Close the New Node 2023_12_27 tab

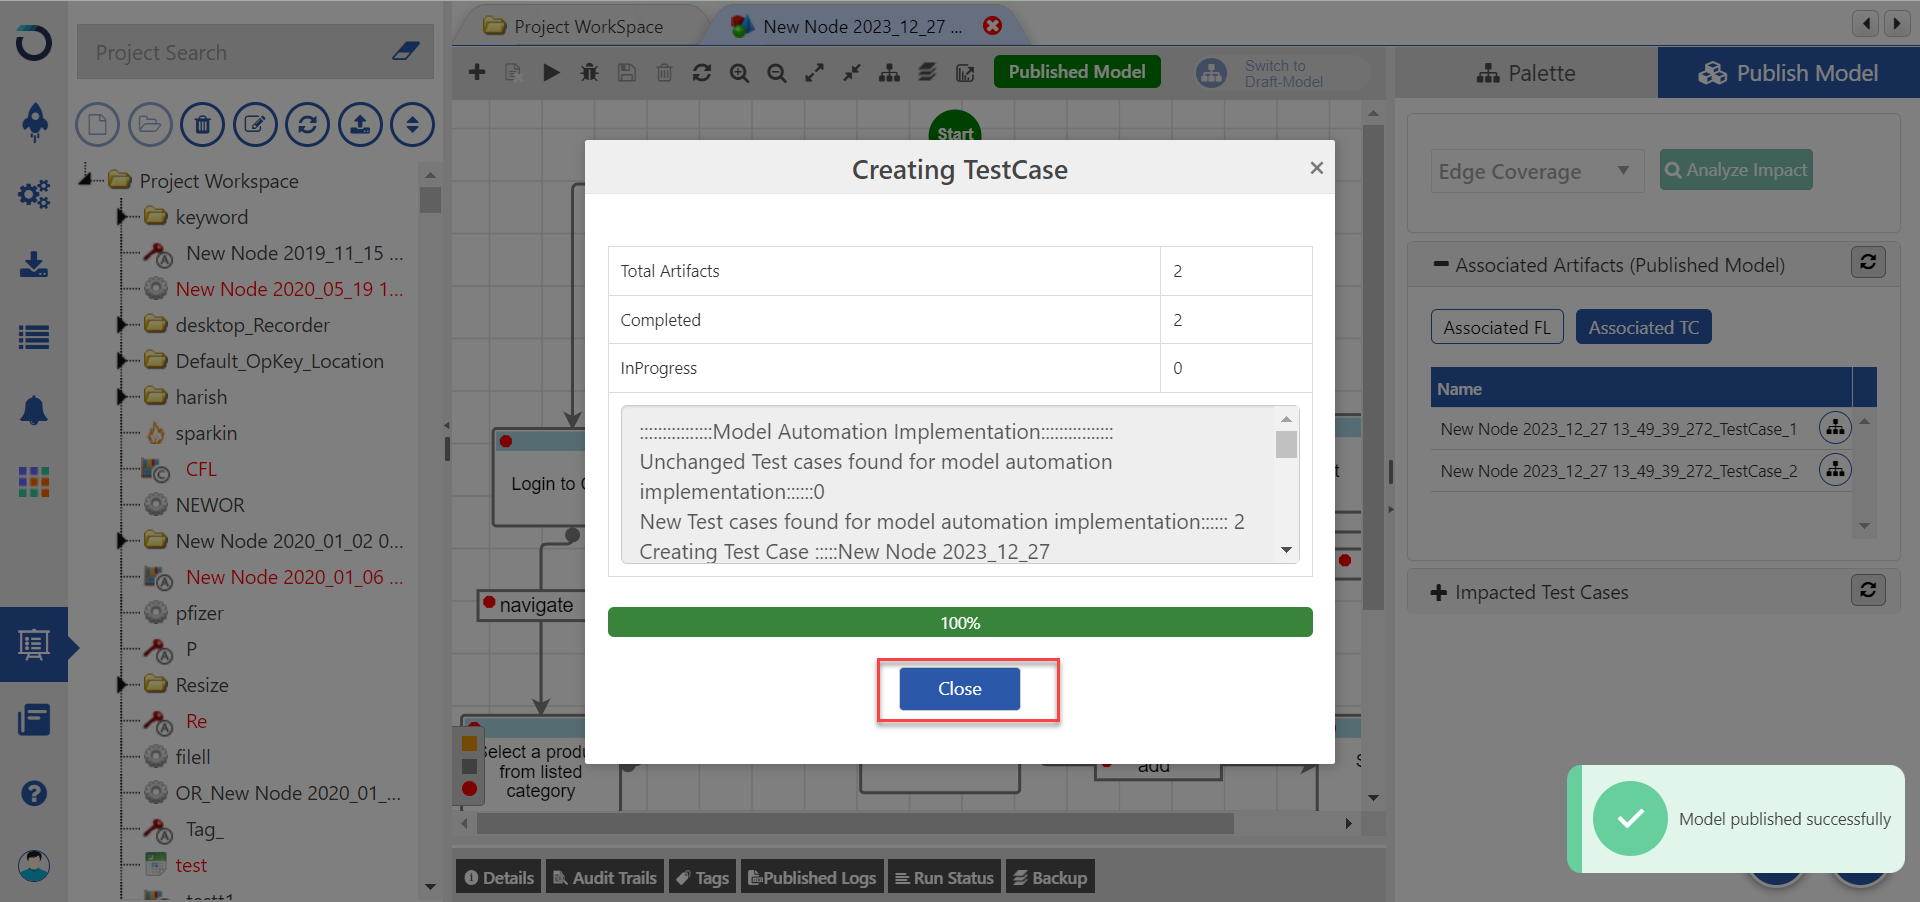coord(992,26)
